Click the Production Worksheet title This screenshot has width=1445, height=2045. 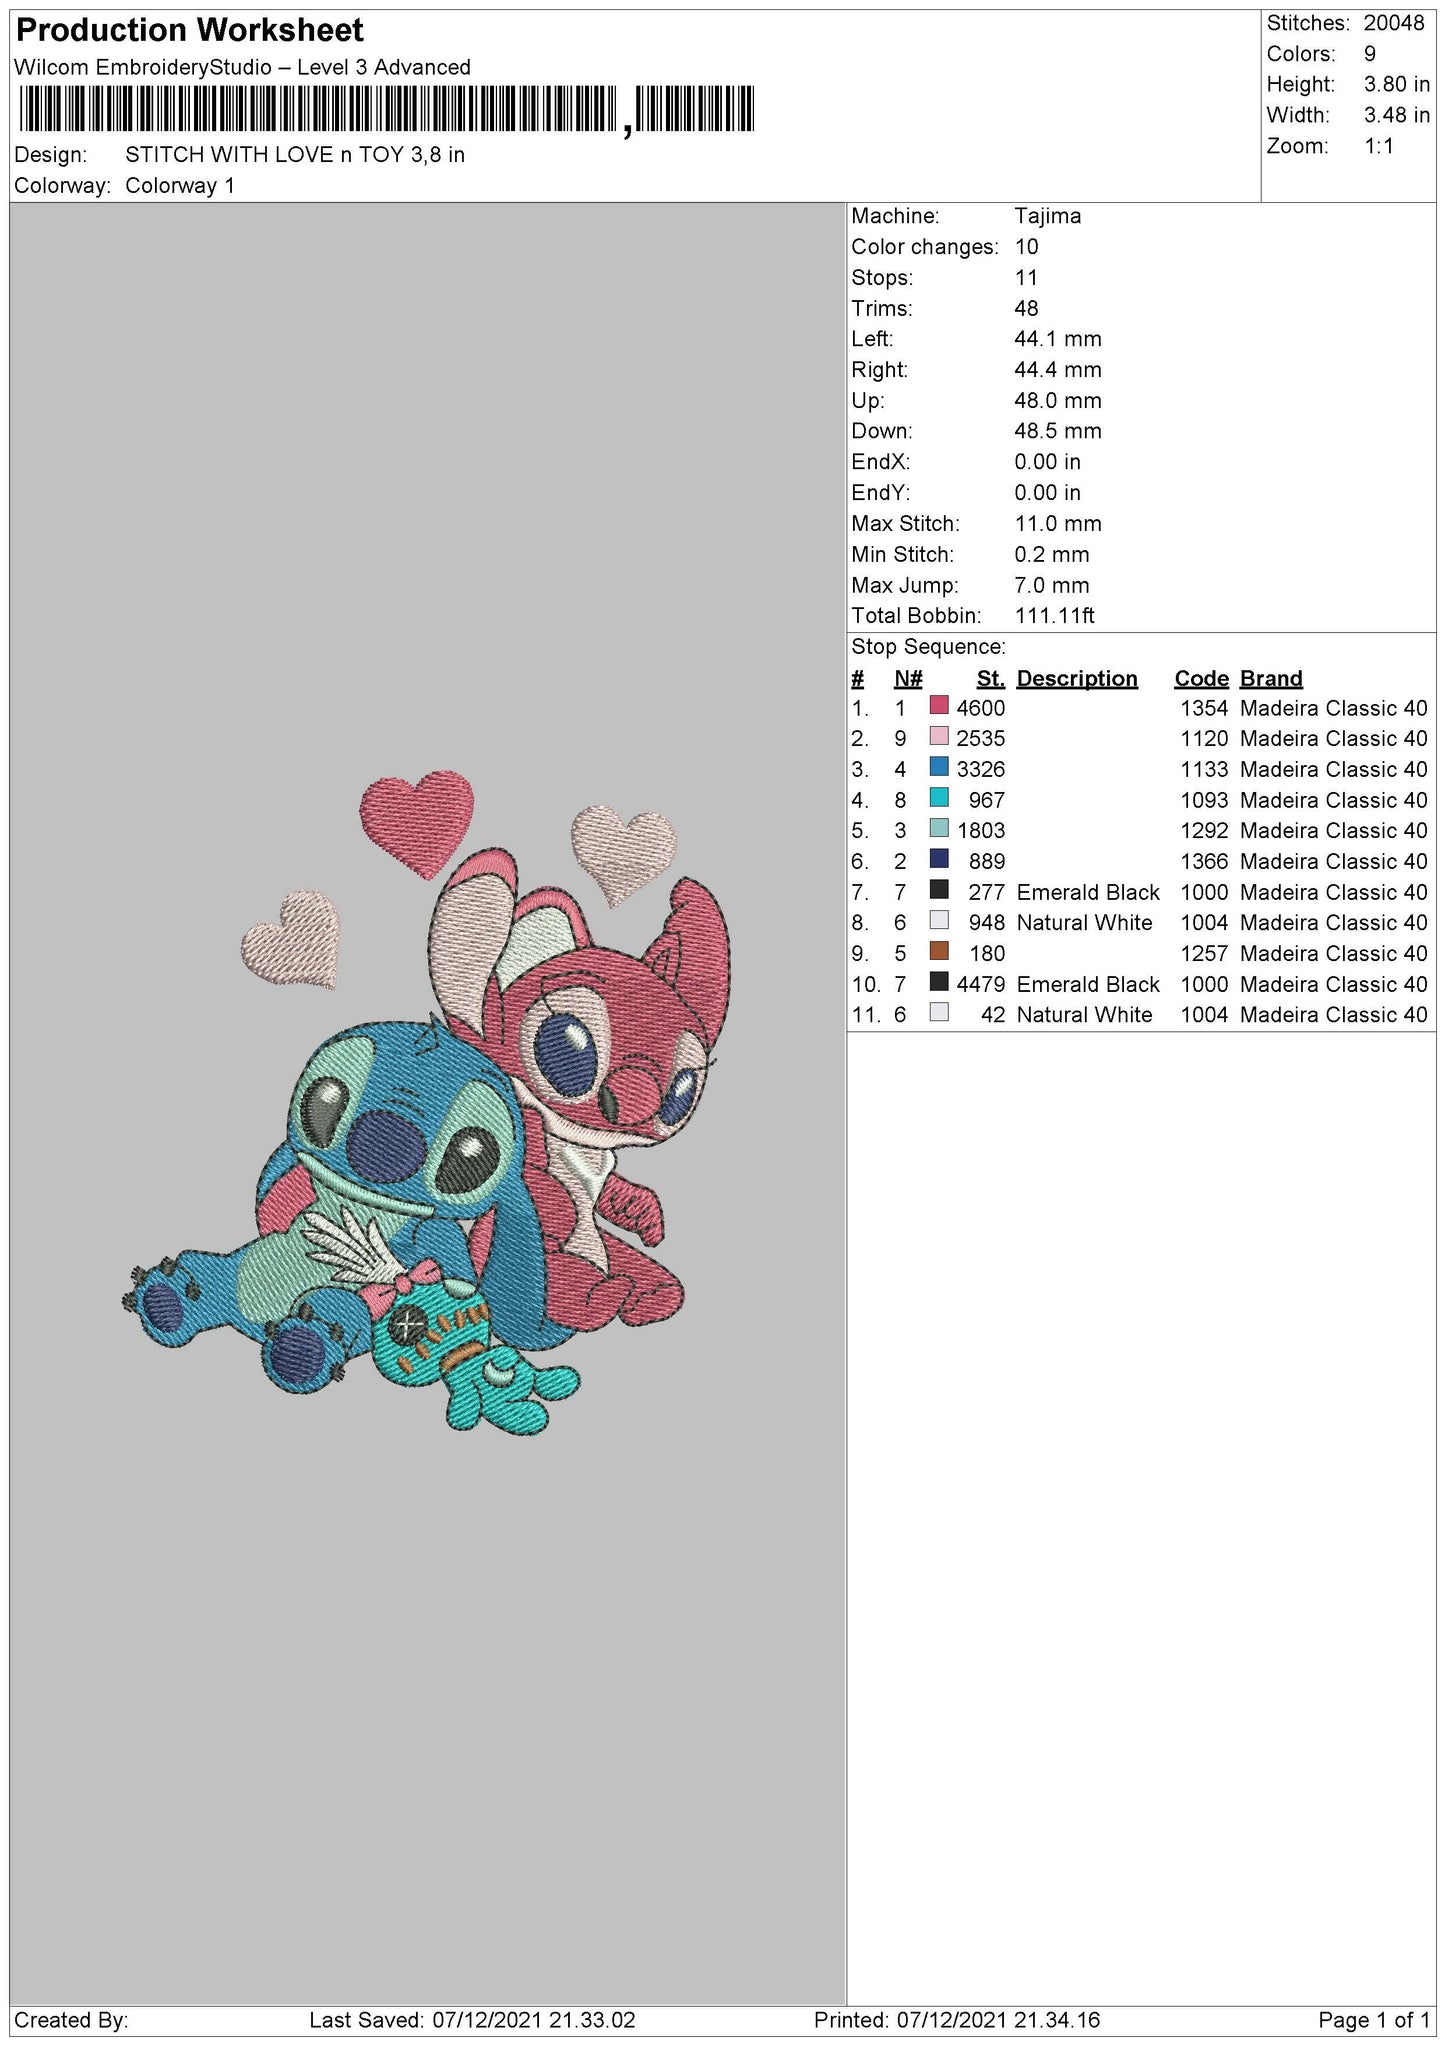point(190,31)
